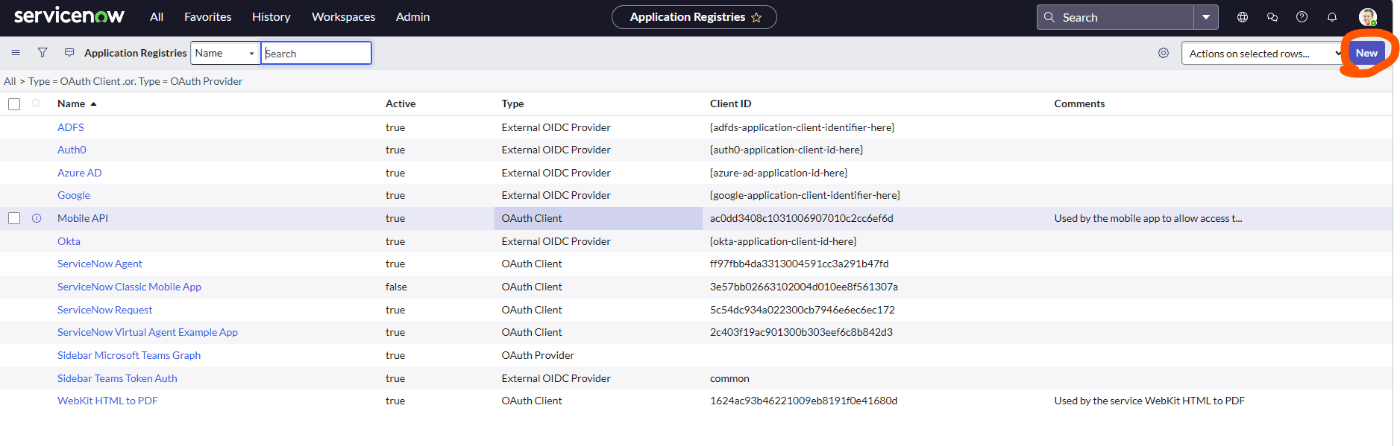Open the list personalize gear icon
The height and width of the screenshot is (446, 1400).
tap(1163, 53)
